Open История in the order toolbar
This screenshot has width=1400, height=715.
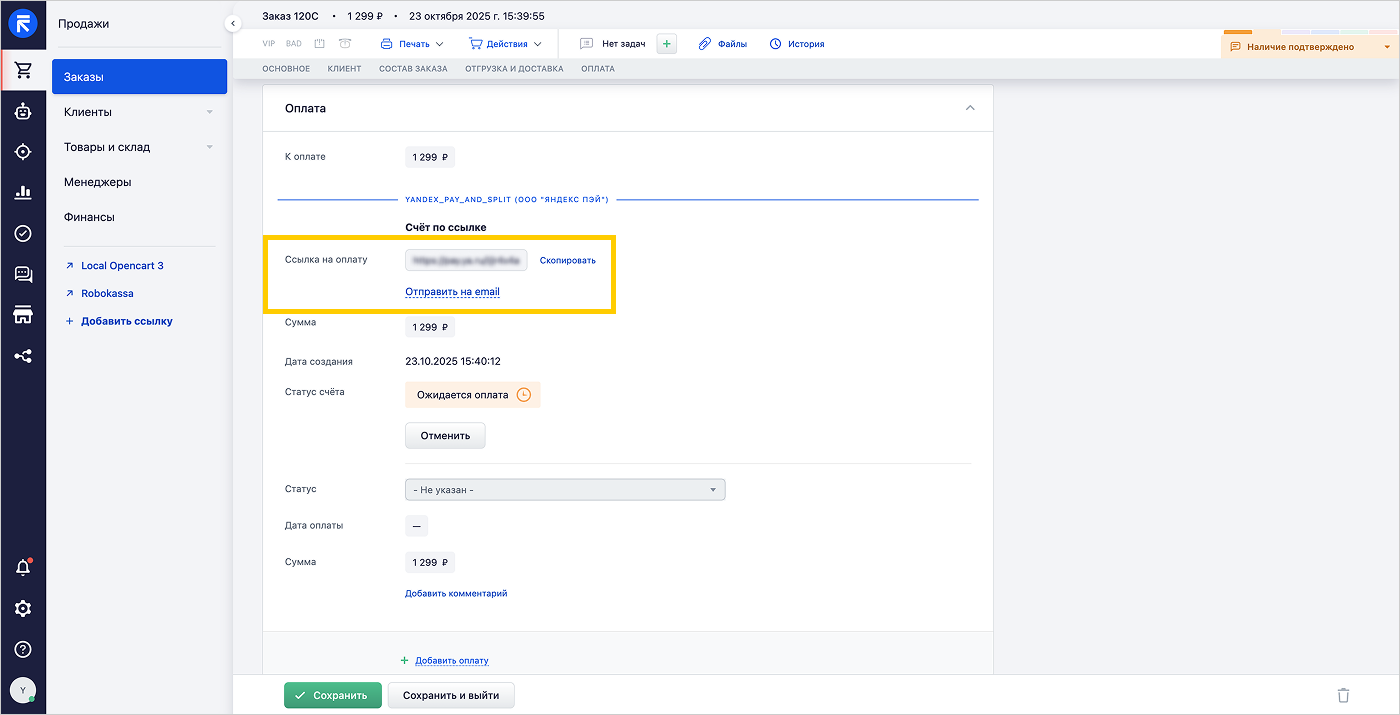tap(797, 44)
